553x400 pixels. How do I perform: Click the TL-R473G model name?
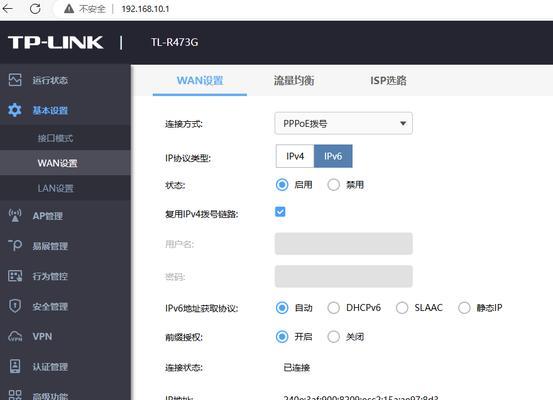175,42
